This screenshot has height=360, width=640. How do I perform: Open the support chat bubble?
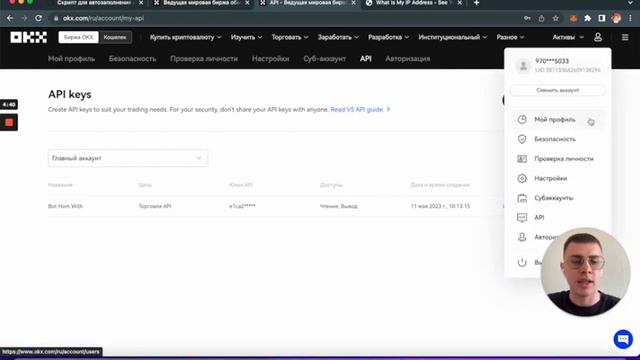pyautogui.click(x=623, y=339)
